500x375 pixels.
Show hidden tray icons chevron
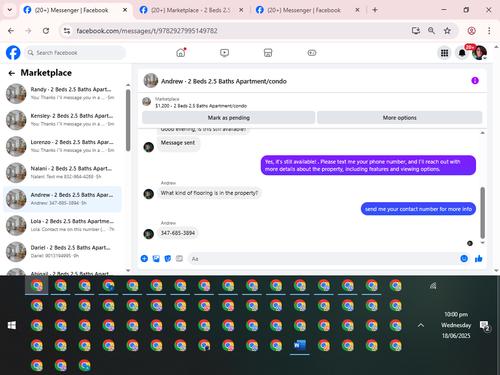click(x=421, y=325)
